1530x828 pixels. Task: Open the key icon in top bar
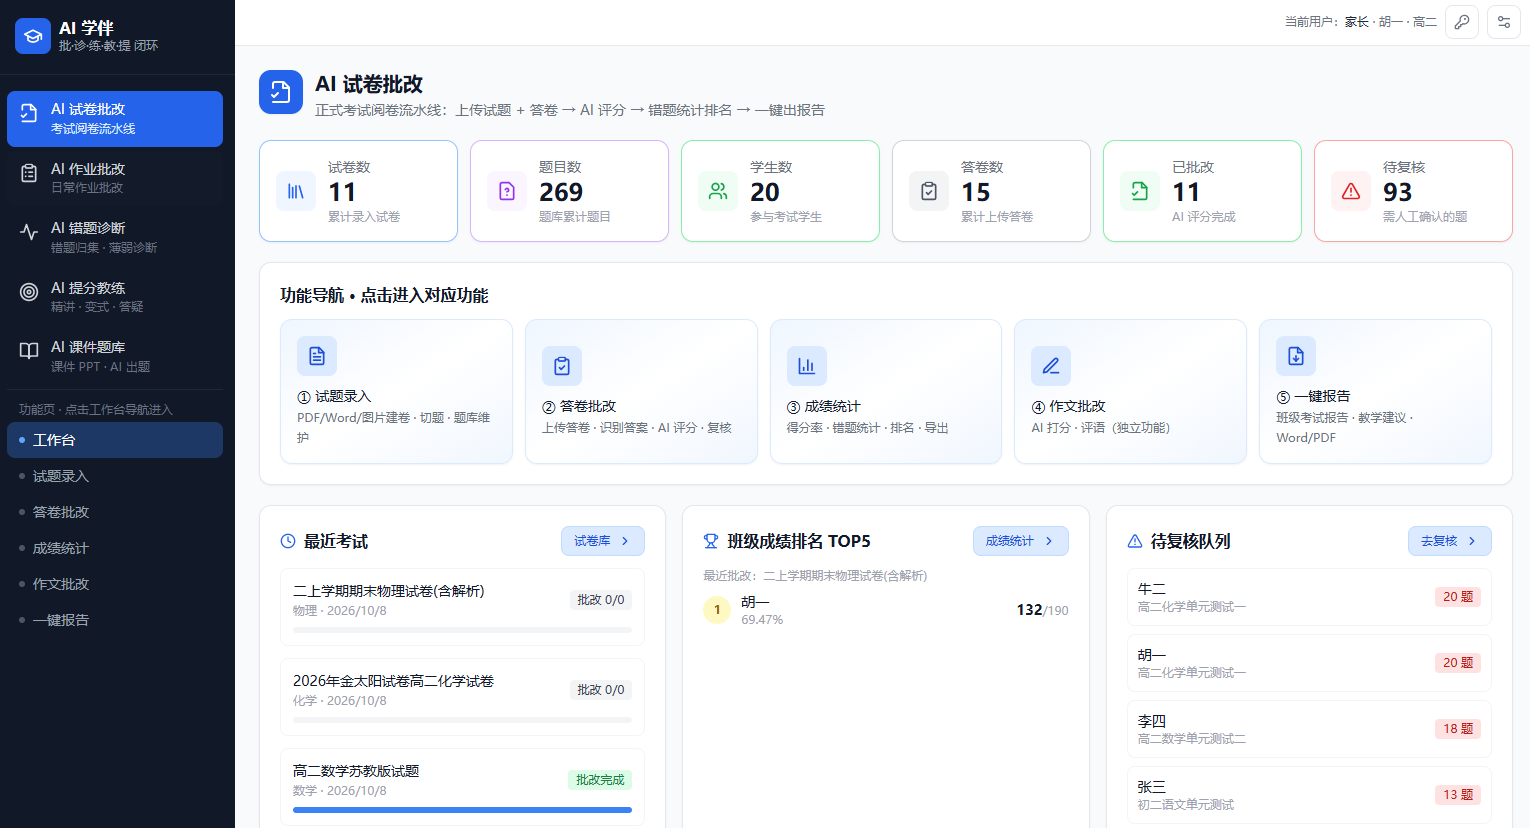pyautogui.click(x=1462, y=22)
